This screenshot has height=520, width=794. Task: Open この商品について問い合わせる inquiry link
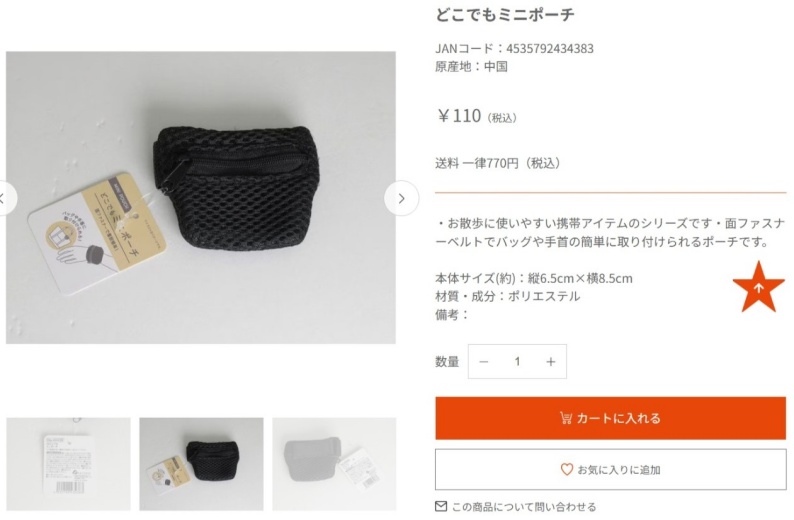coord(524,507)
